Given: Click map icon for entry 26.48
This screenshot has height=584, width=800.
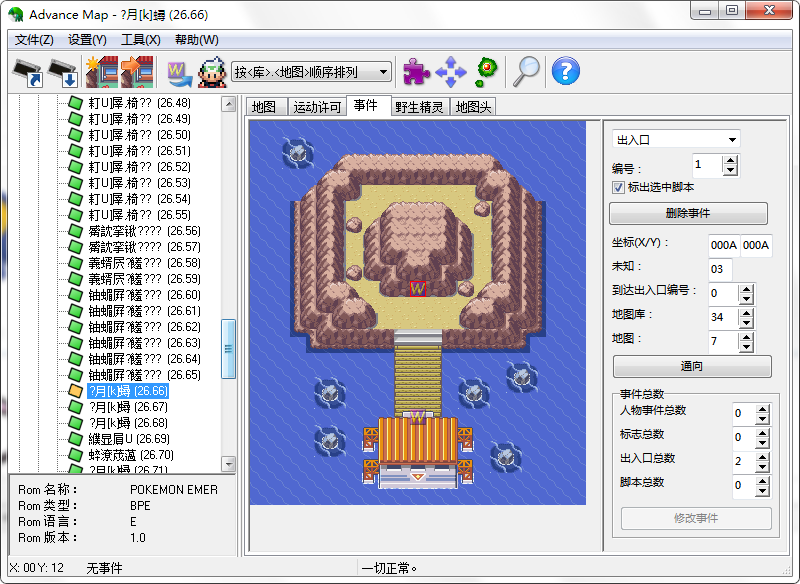Looking at the screenshot, I should [x=76, y=103].
